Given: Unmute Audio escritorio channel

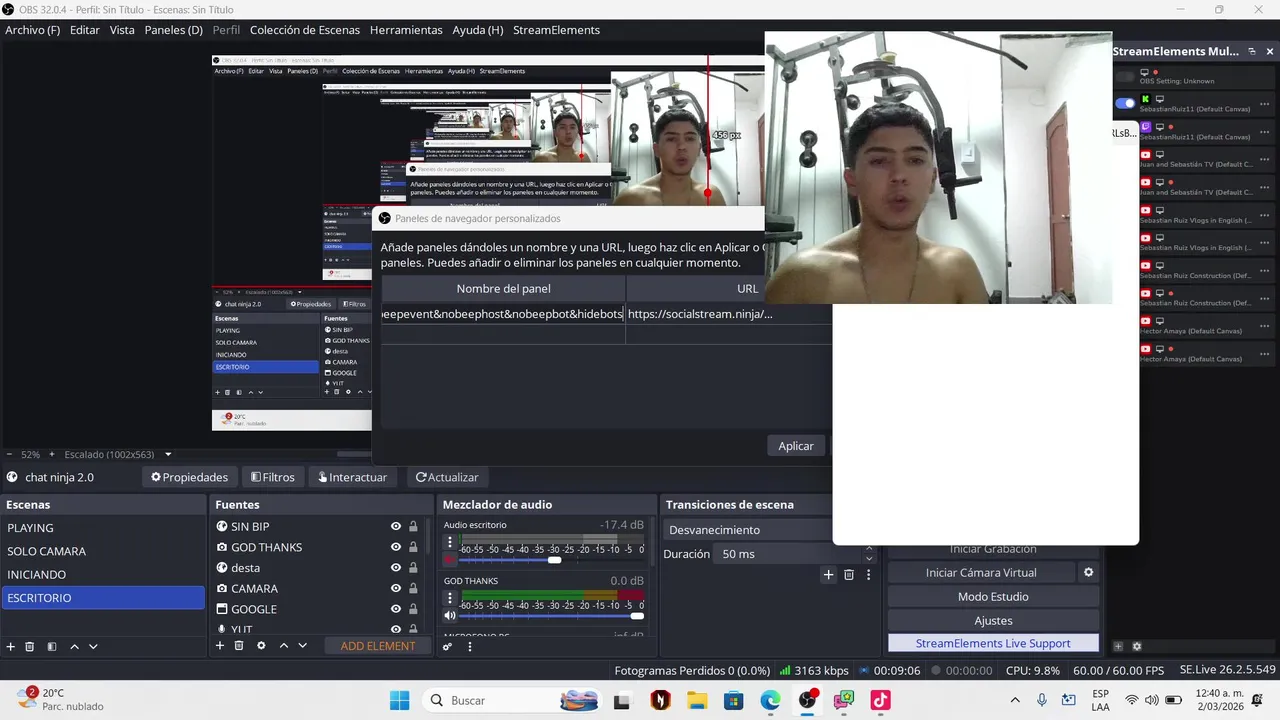Looking at the screenshot, I should coord(450,560).
